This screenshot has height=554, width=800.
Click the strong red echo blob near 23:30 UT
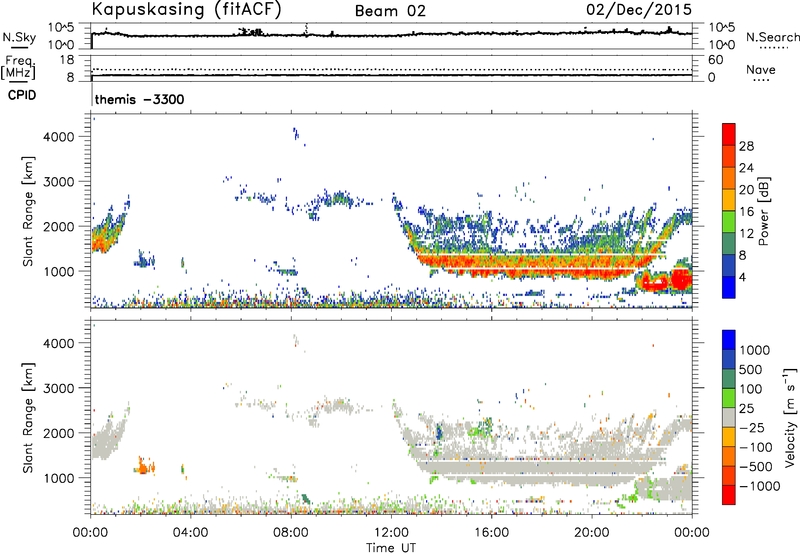(x=681, y=280)
